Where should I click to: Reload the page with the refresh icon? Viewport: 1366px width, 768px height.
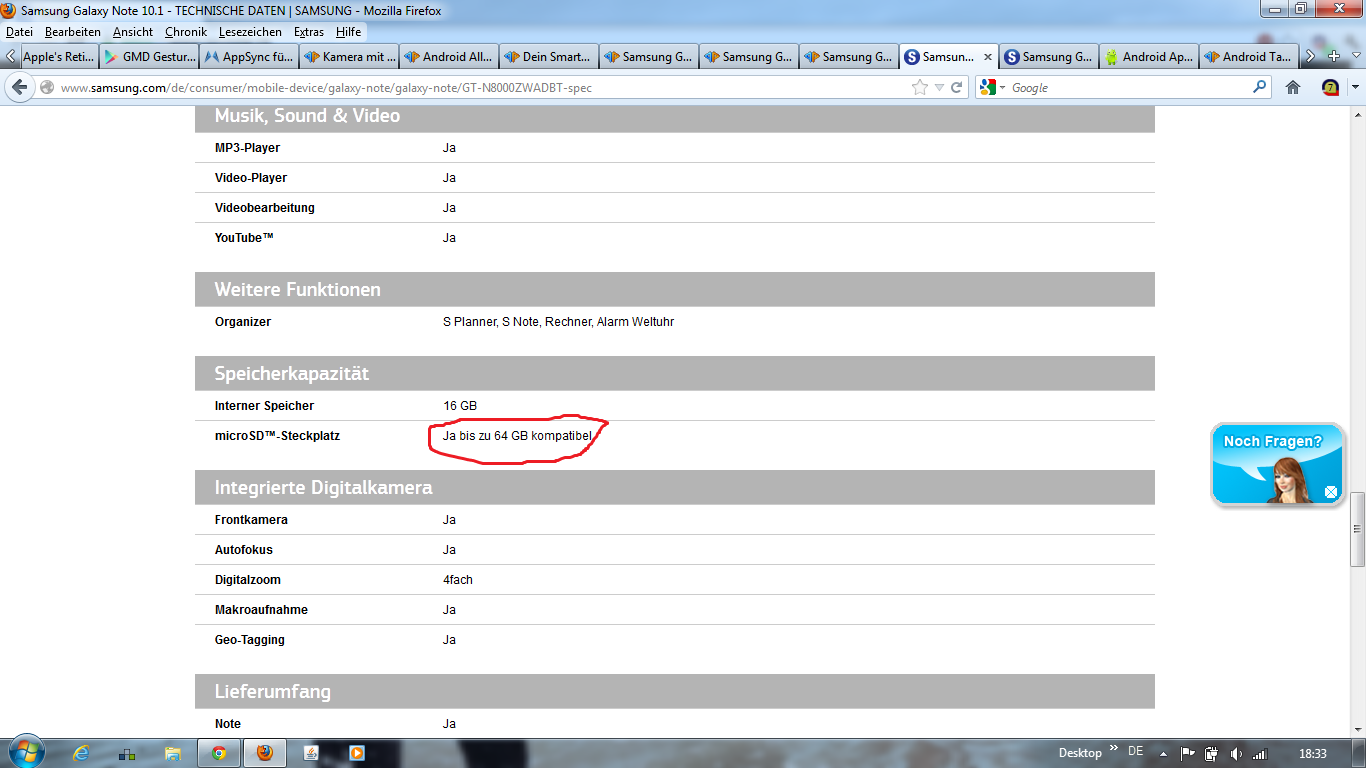point(957,88)
